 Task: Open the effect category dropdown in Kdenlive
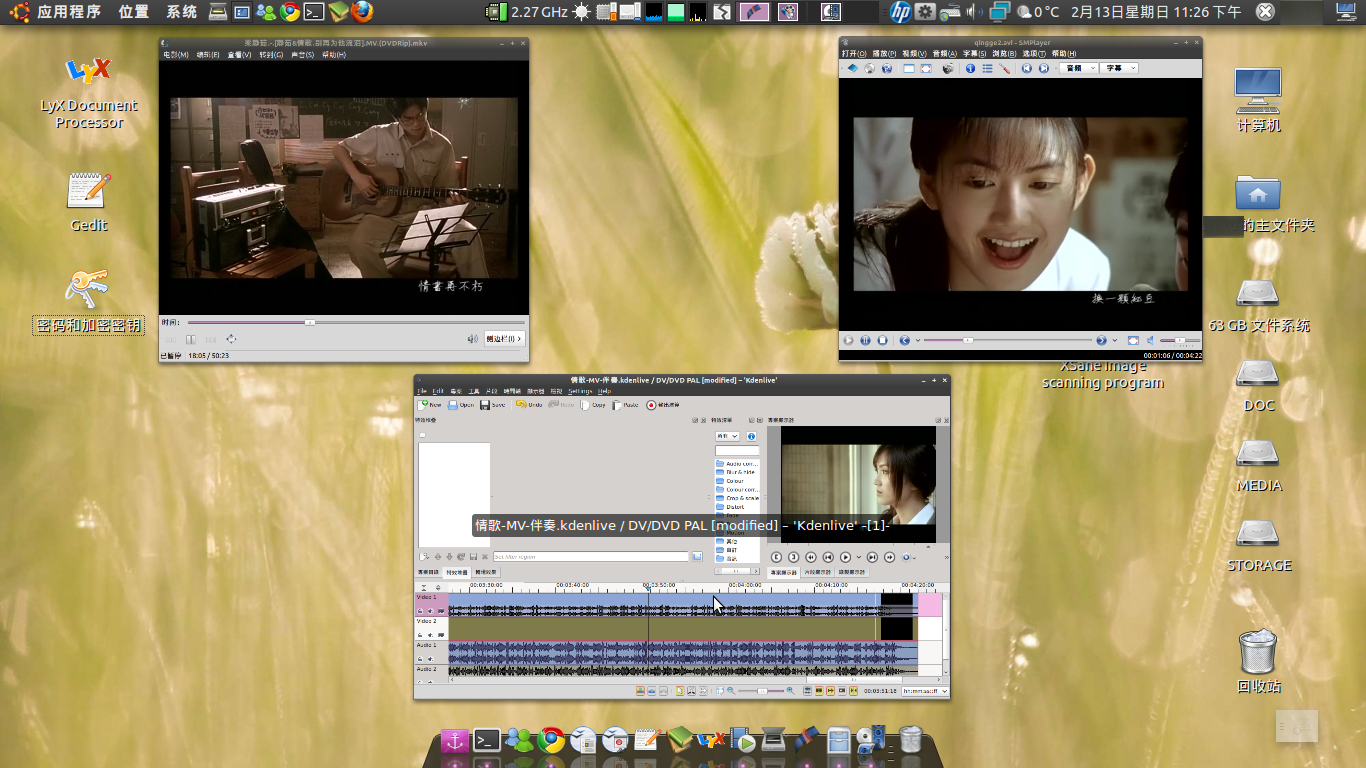coord(727,436)
